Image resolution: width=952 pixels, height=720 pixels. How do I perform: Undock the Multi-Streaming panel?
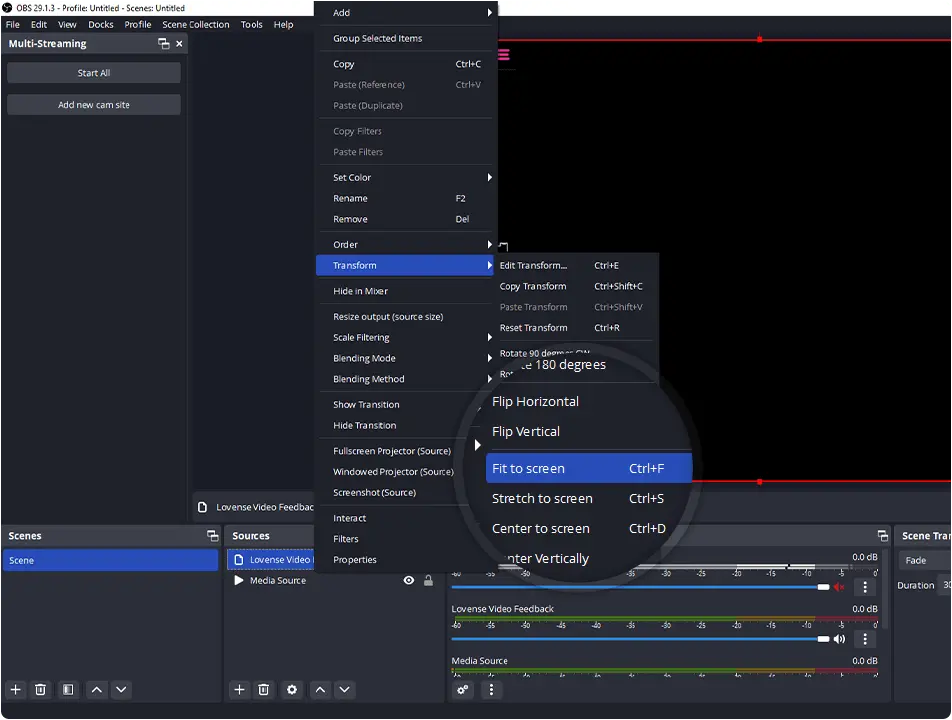[163, 44]
